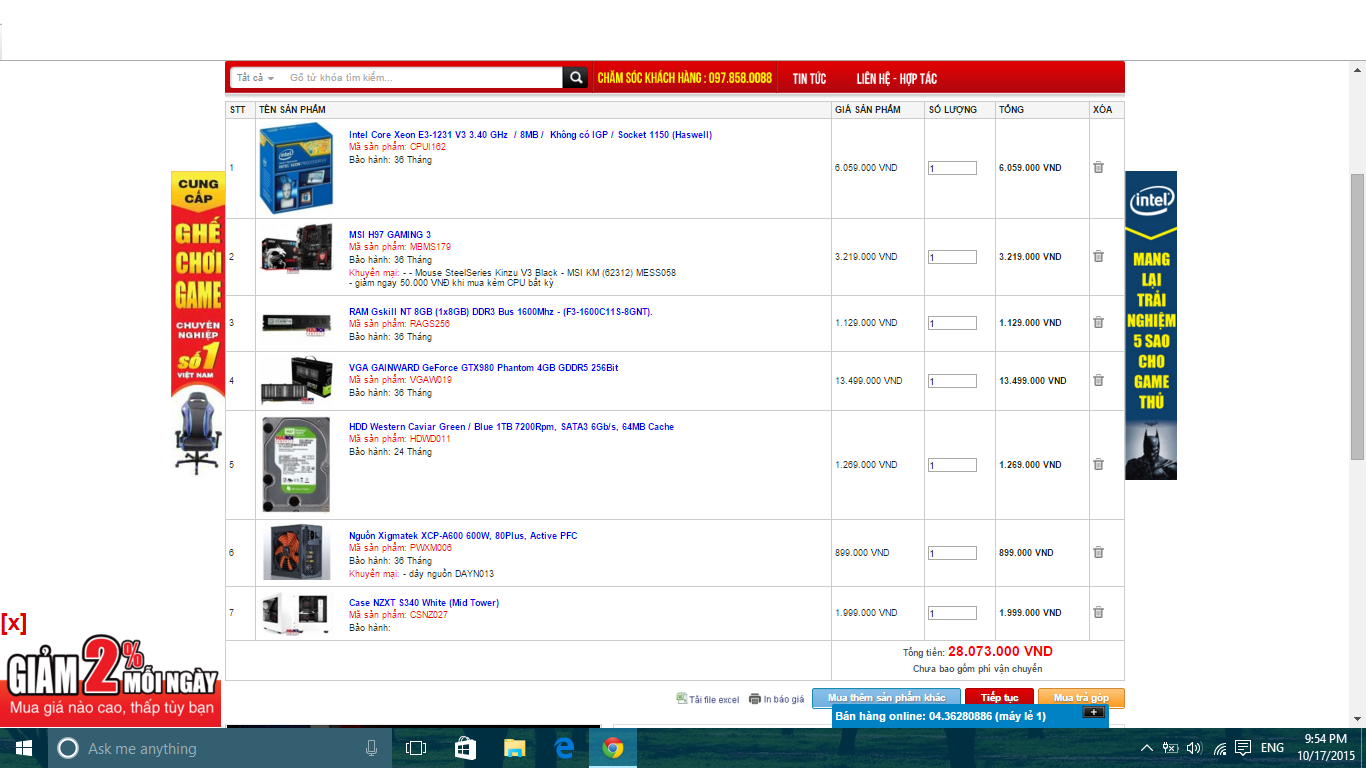Delete the Intel Core Xeon E3-1231 row
The height and width of the screenshot is (768, 1366).
coord(1098,168)
